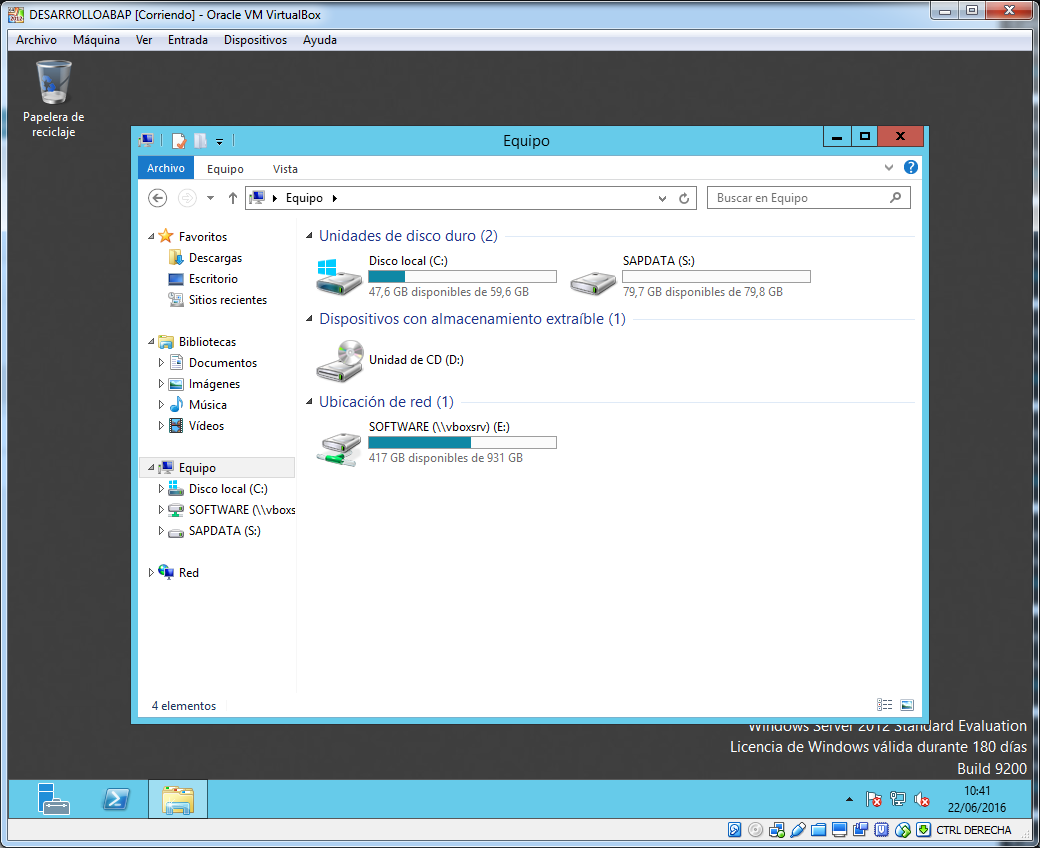
Task: Expand the Documentos library node
Action: coord(161,363)
